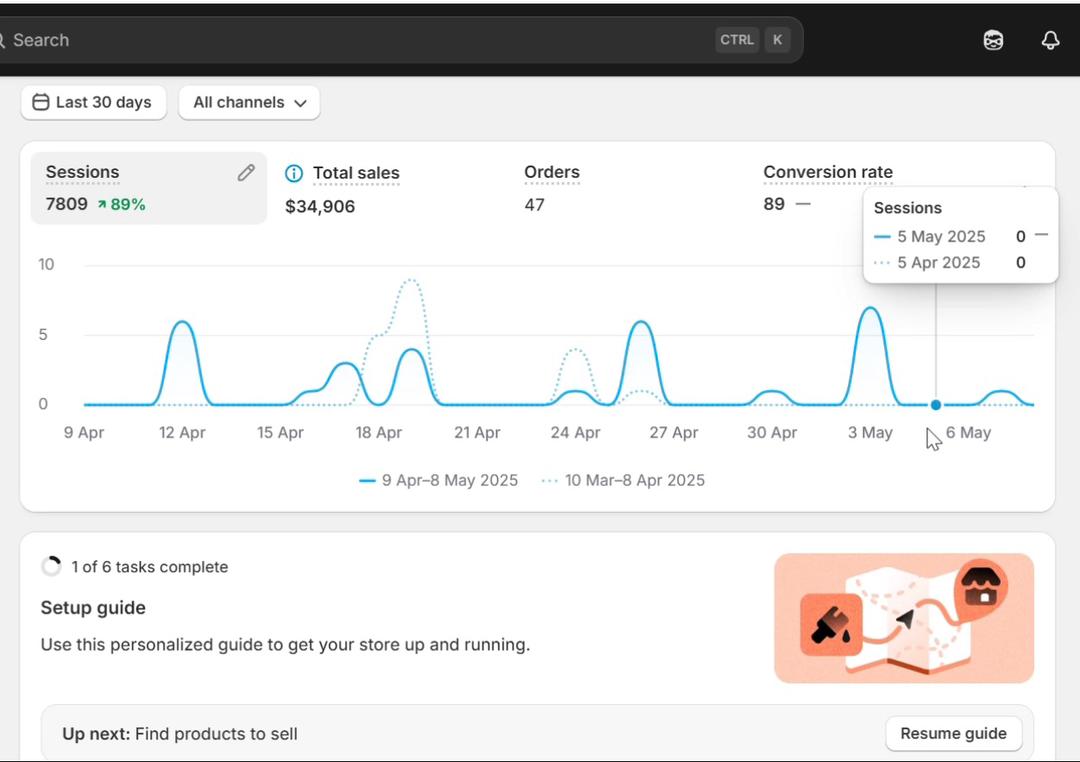This screenshot has width=1080, height=762.
Task: Click the blue data point on 5 May
Action: coord(935,405)
